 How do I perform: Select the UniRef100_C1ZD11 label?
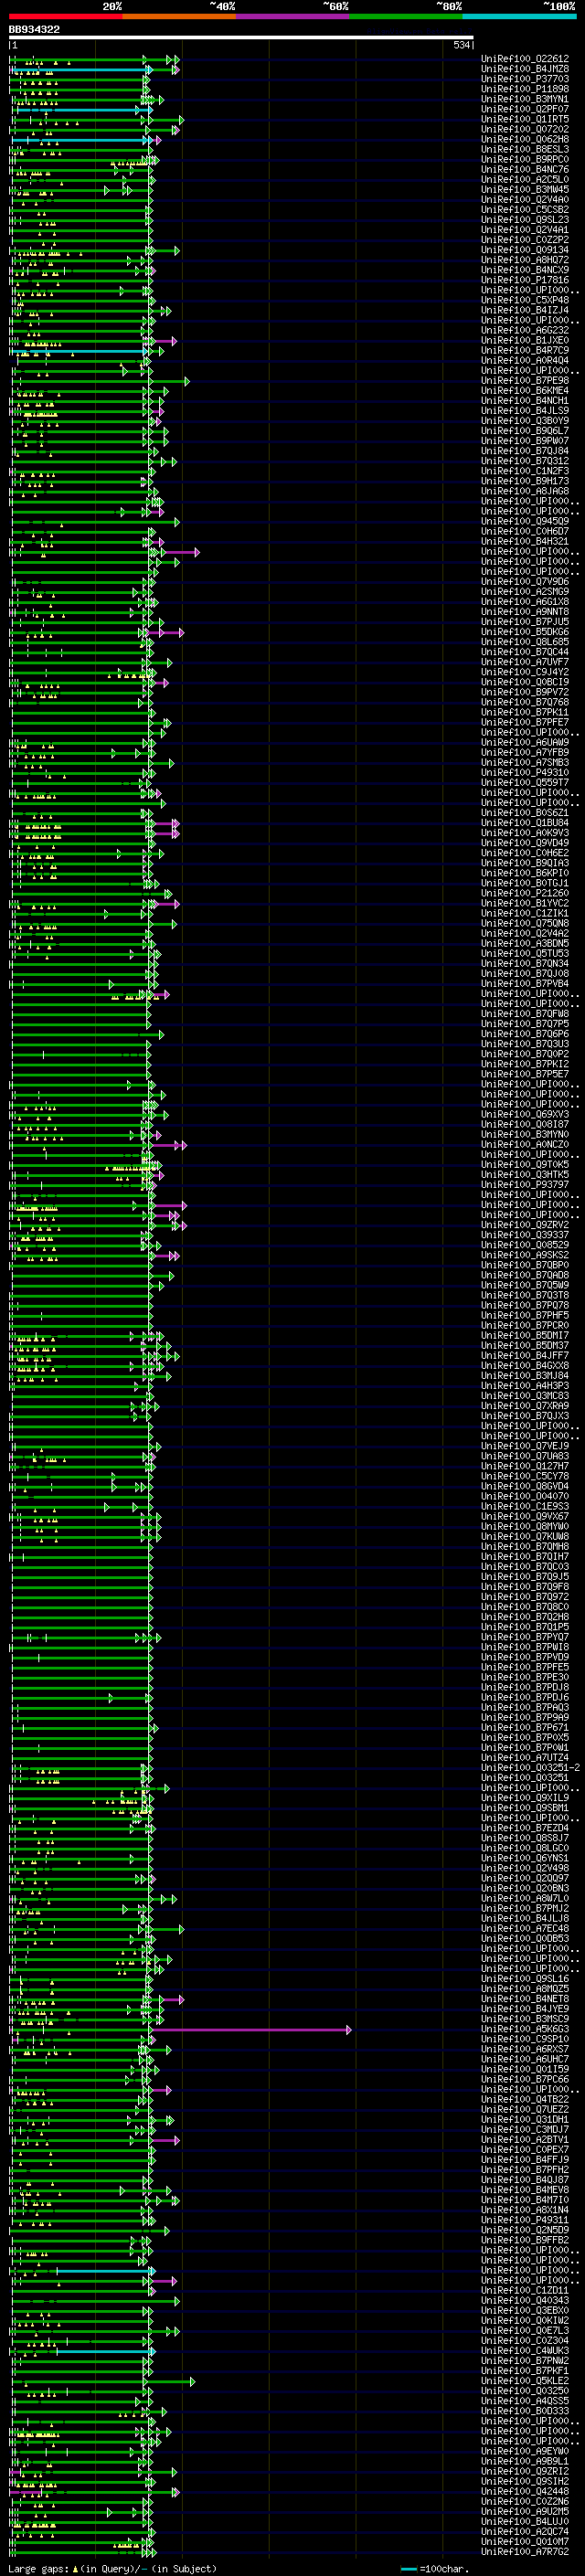(525, 2290)
